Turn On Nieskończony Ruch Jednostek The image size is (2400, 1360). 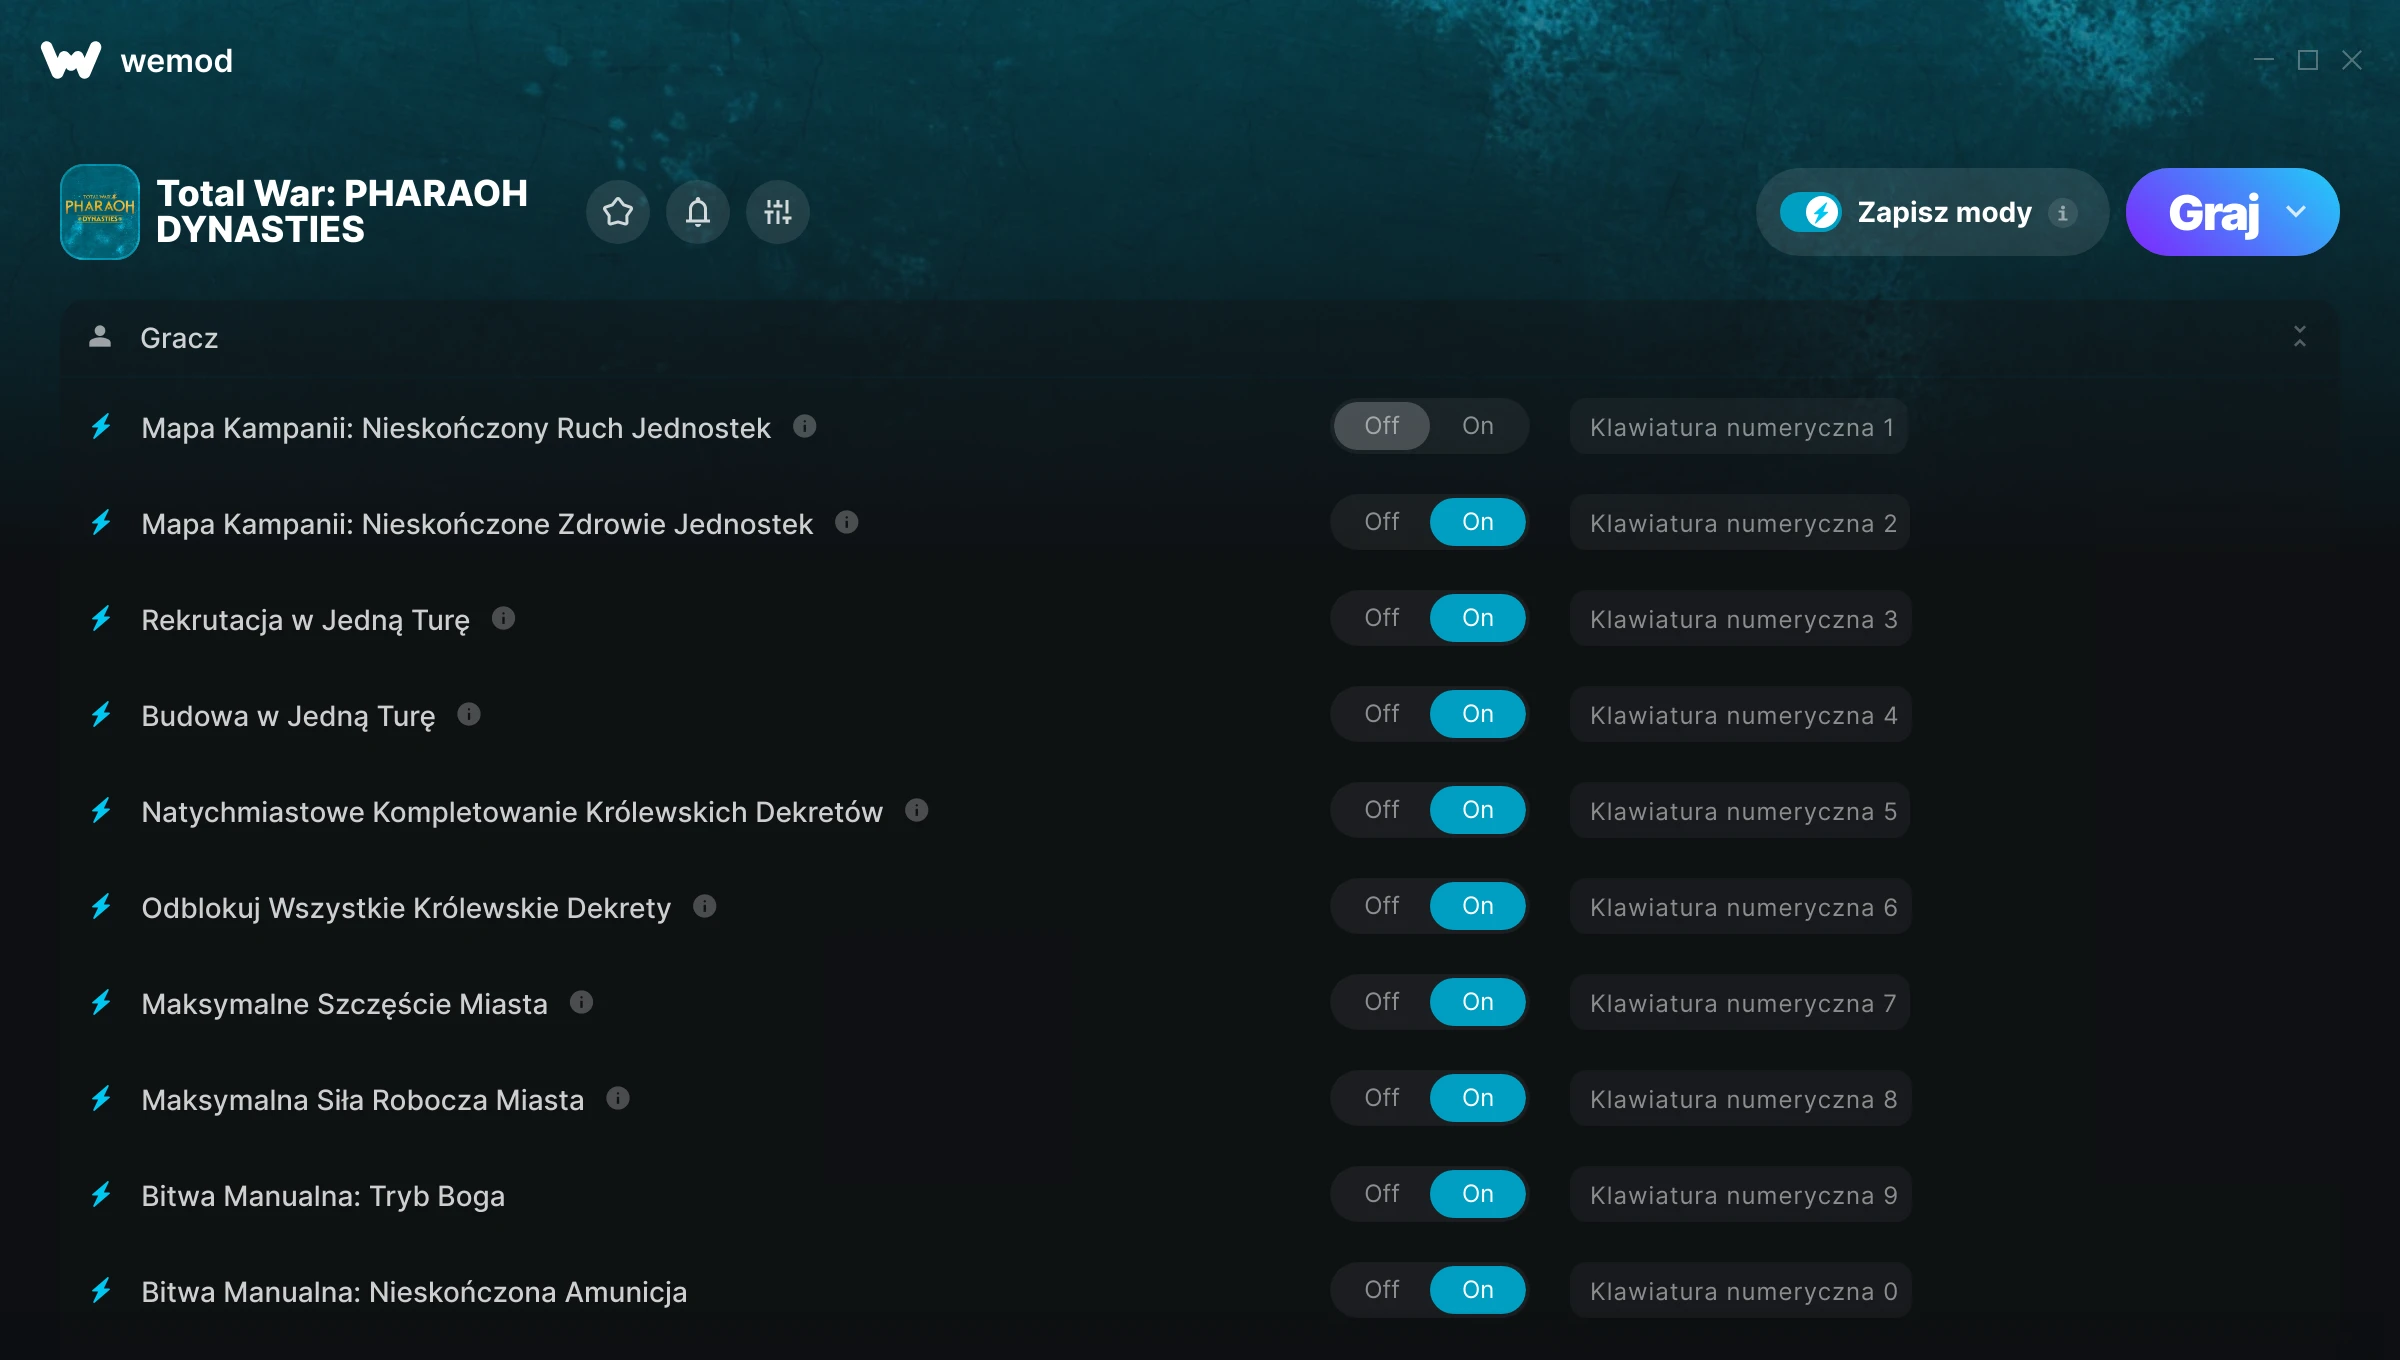[1477, 426]
